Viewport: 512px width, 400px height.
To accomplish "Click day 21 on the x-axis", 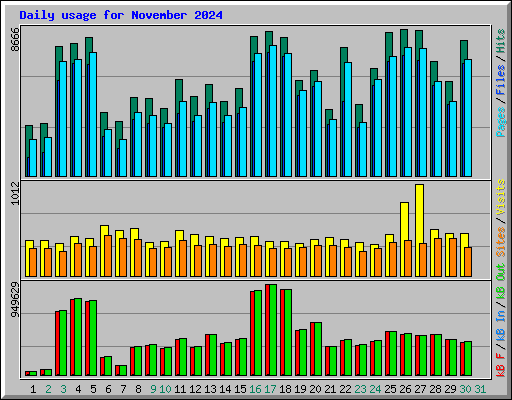I will pyautogui.click(x=330, y=389).
